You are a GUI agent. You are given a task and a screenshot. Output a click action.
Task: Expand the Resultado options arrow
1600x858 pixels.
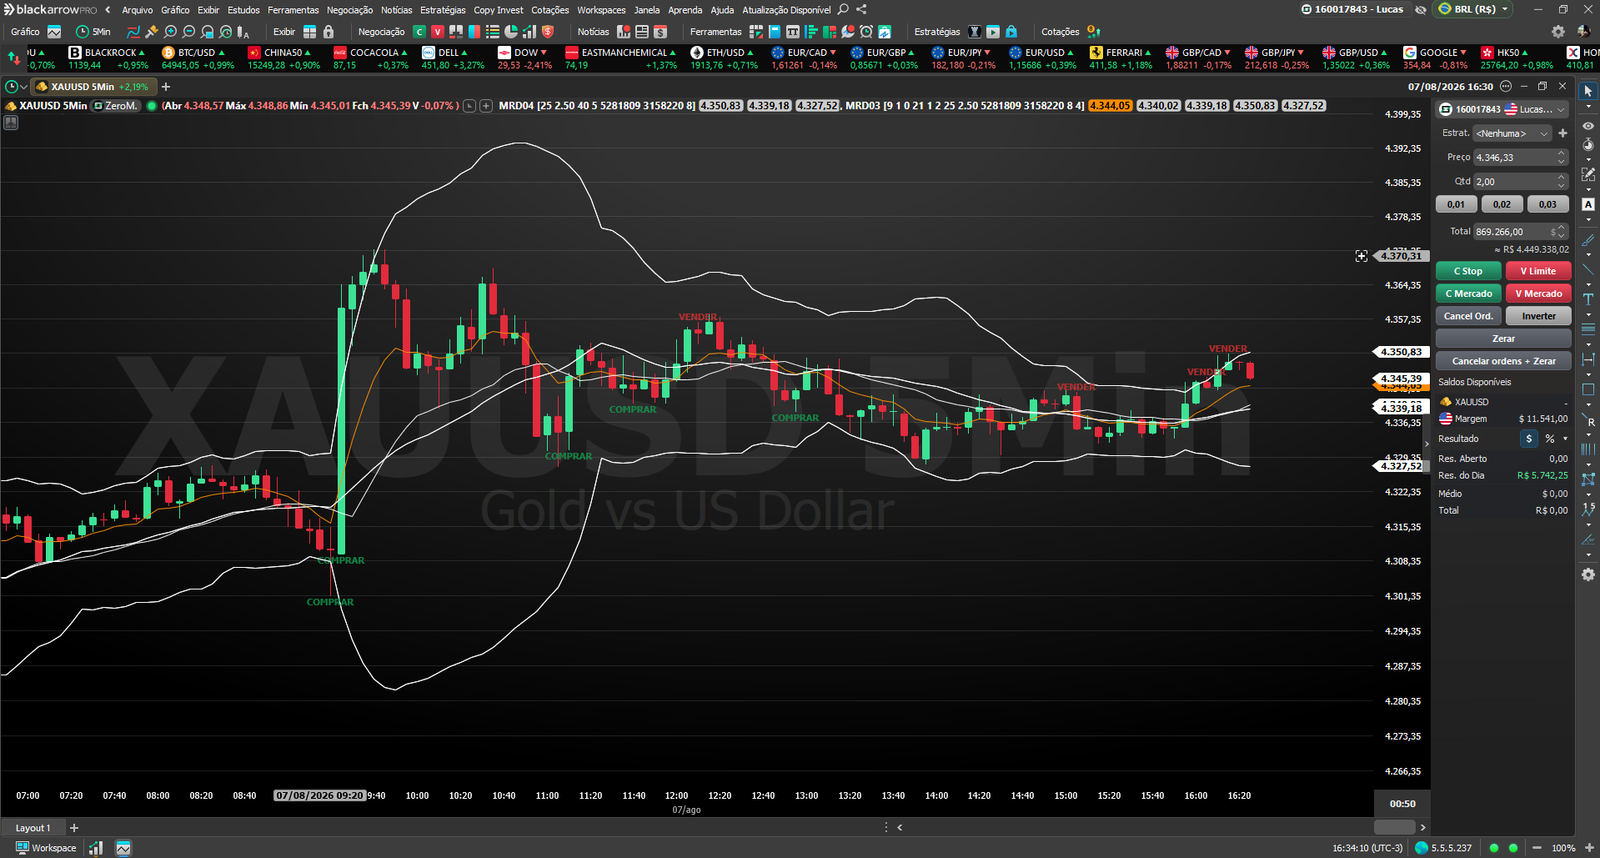(1565, 439)
